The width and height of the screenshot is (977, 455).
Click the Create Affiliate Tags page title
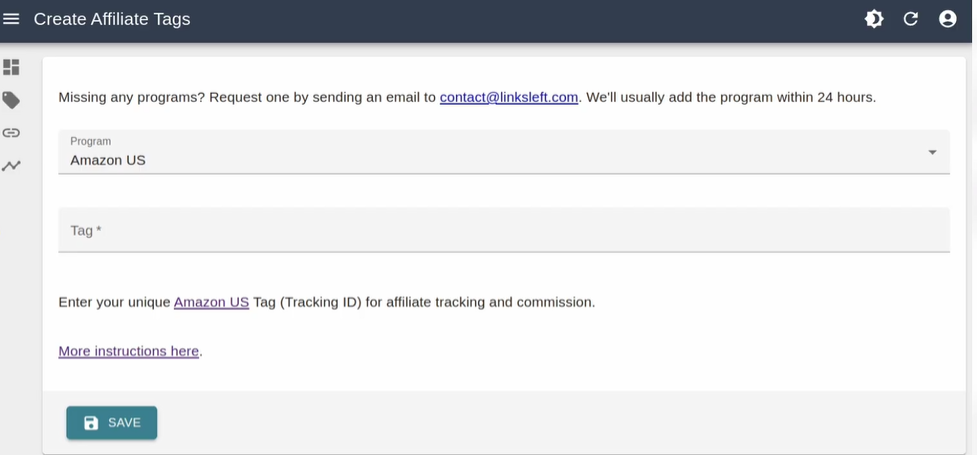112,19
